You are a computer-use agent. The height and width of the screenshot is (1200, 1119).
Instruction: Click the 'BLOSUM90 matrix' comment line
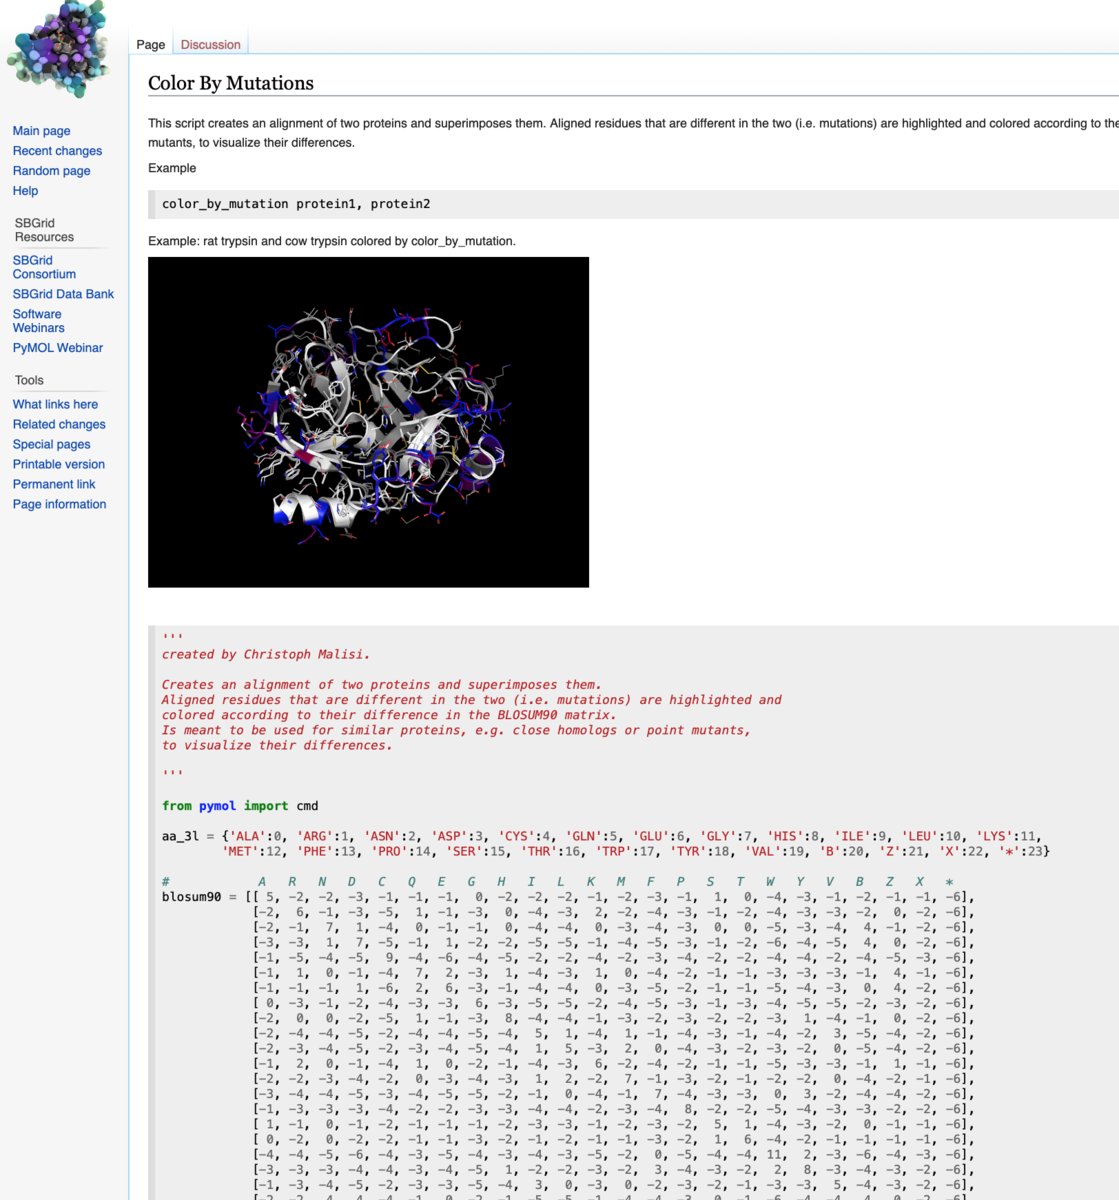tap(390, 716)
